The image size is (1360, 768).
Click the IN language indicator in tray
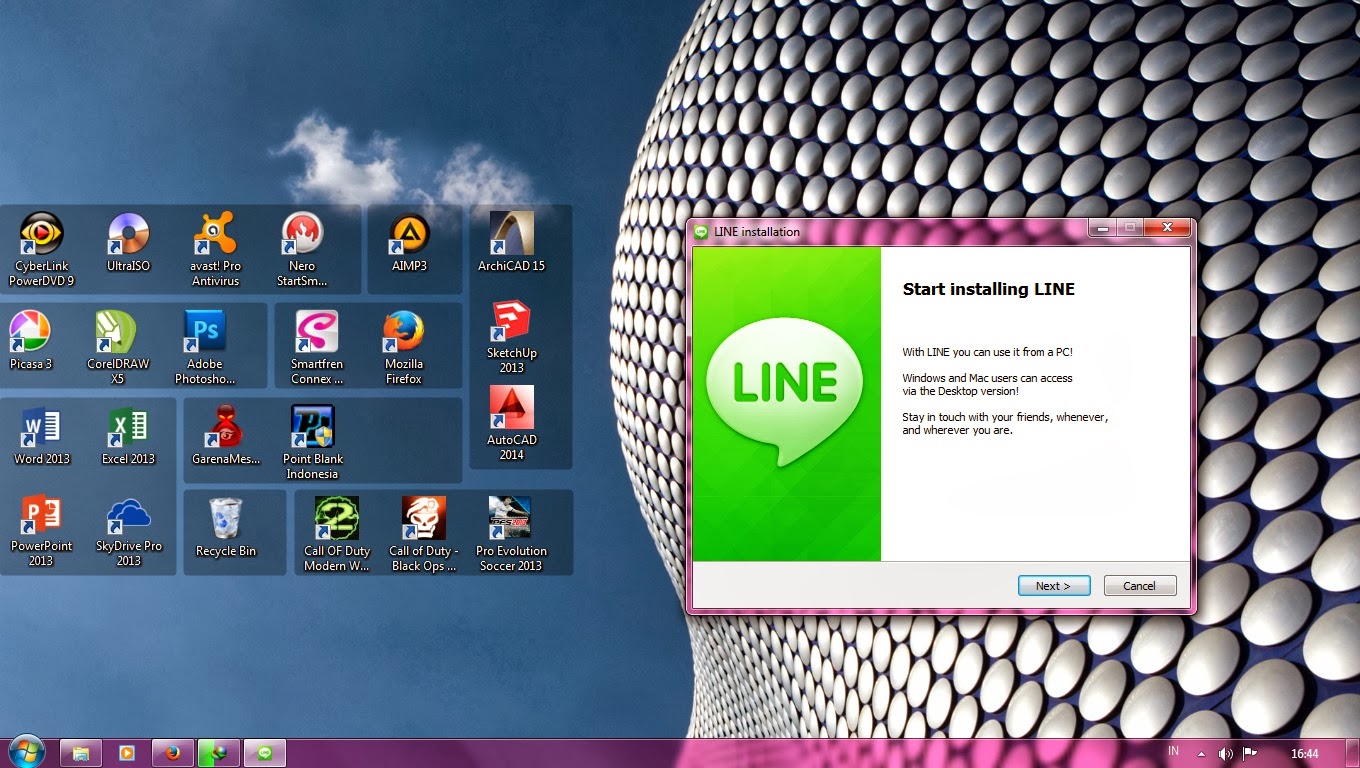(x=1173, y=751)
